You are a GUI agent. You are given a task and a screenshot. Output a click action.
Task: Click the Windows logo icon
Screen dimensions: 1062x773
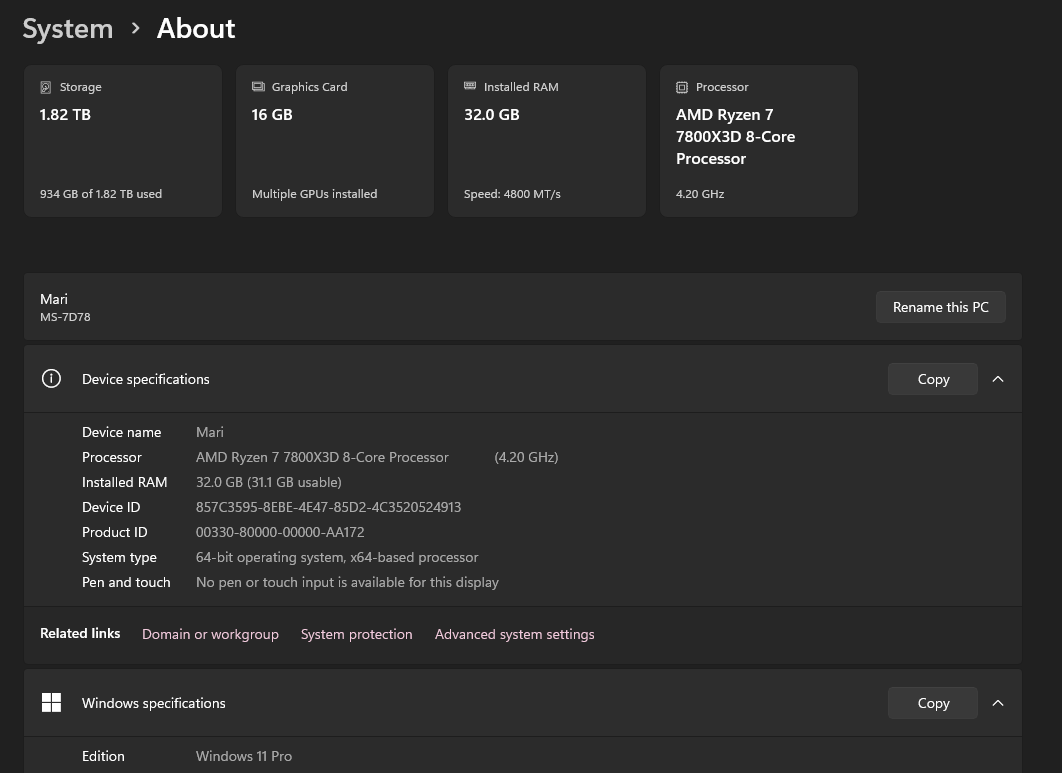pyautogui.click(x=51, y=703)
